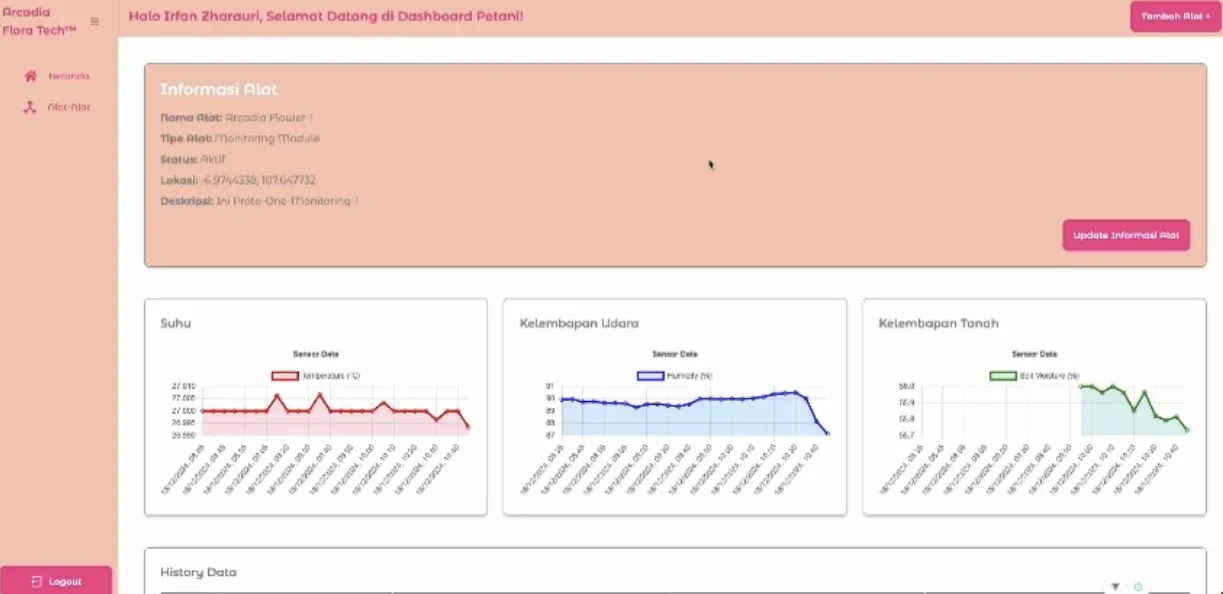Click the Informasi Alat heading
The height and width of the screenshot is (594, 1223).
tap(219, 89)
